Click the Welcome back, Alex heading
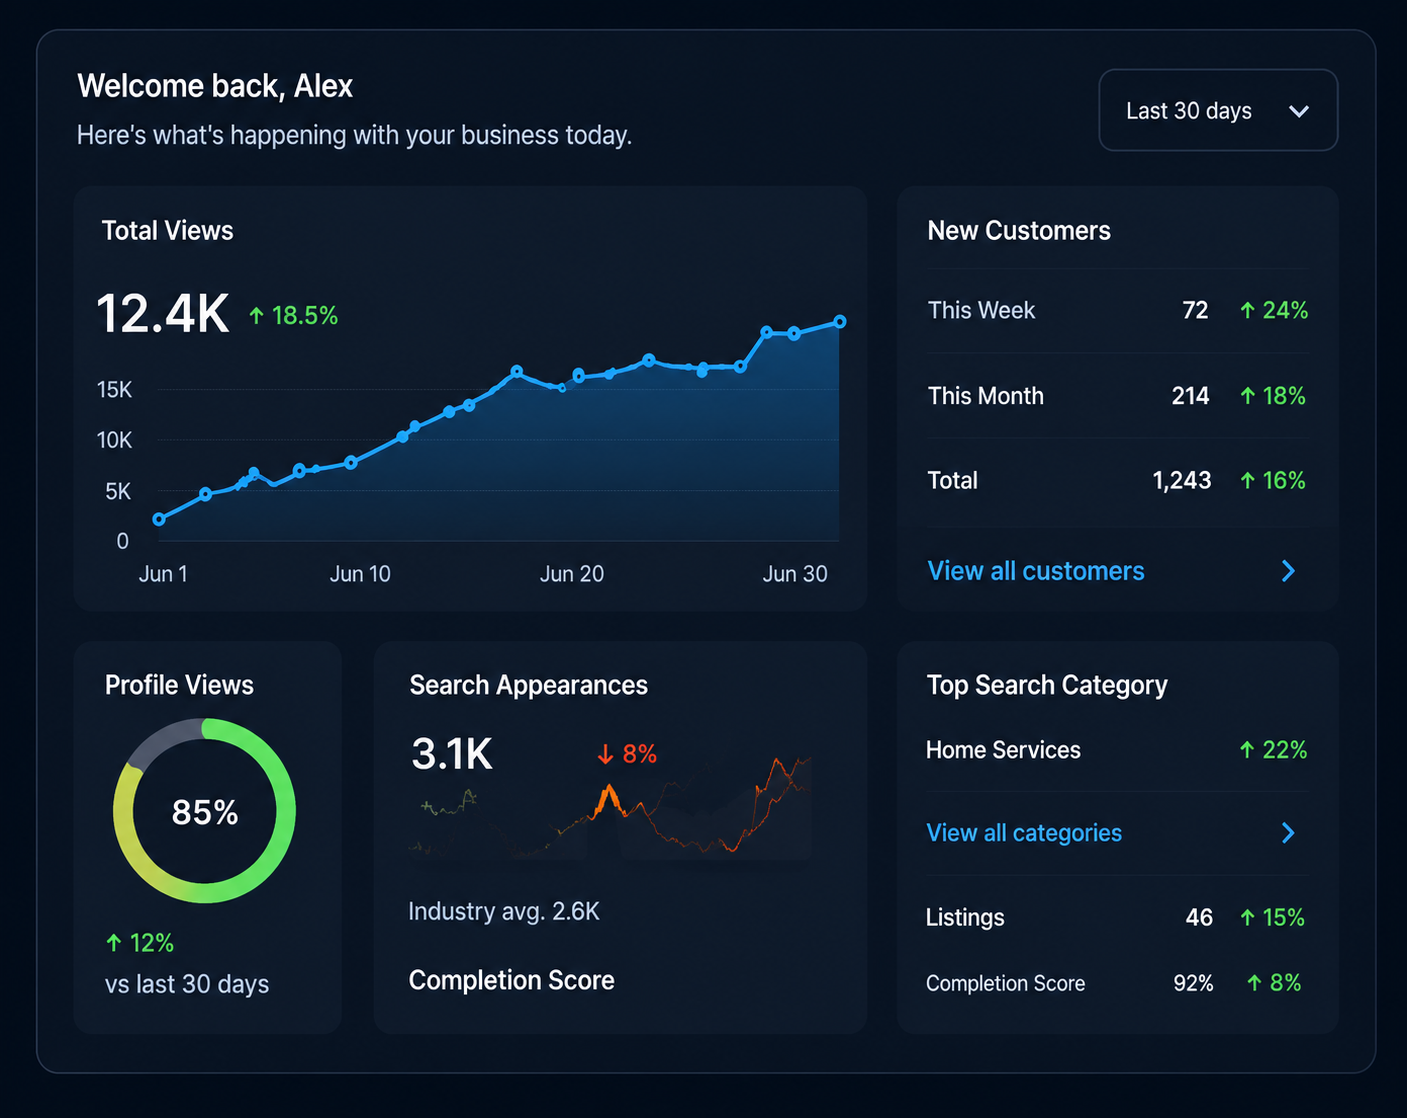 click(x=215, y=86)
